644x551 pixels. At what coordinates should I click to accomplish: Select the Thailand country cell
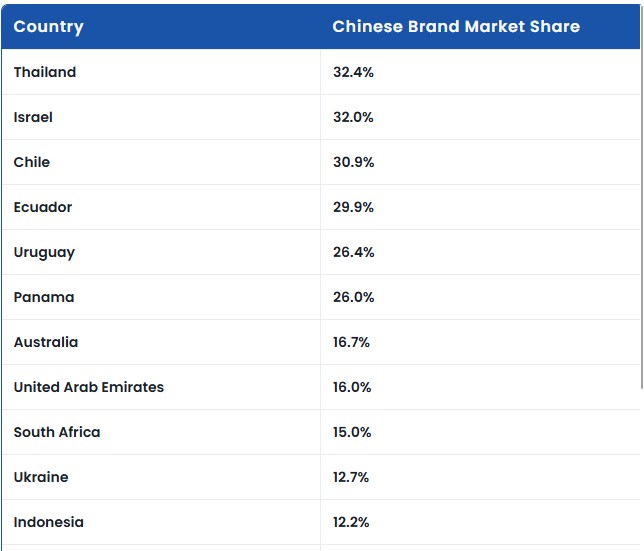pyautogui.click(x=45, y=72)
